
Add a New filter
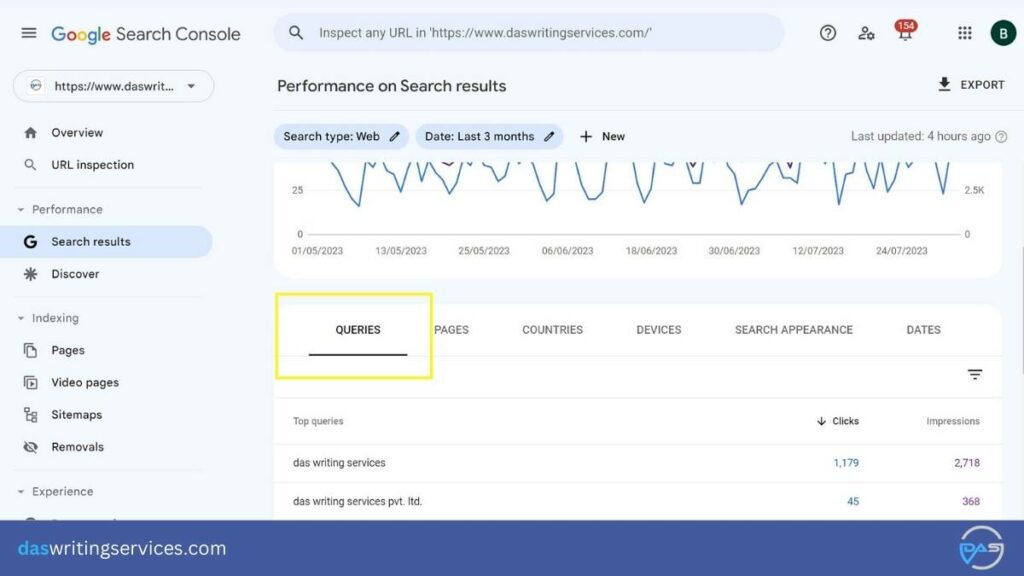602,136
